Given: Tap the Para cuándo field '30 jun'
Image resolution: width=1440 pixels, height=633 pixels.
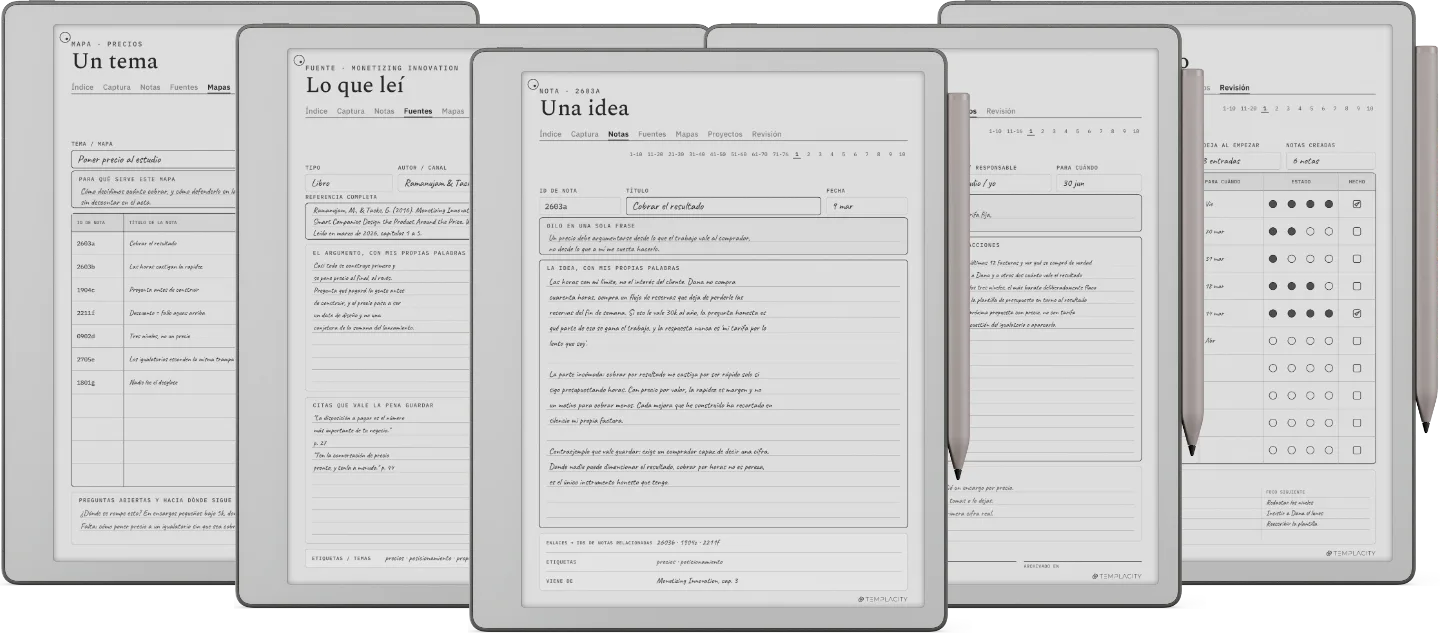Looking at the screenshot, I should point(1098,183).
